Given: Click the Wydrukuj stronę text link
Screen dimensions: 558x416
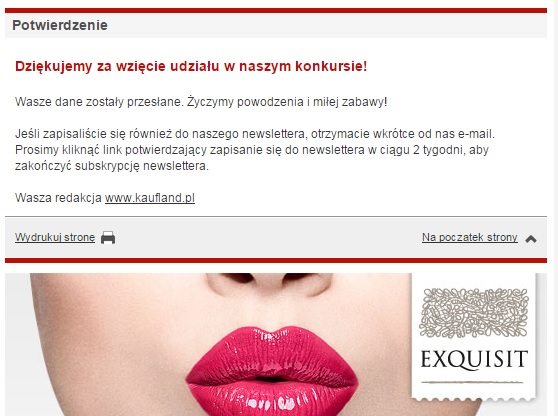Looking at the screenshot, I should [55, 237].
